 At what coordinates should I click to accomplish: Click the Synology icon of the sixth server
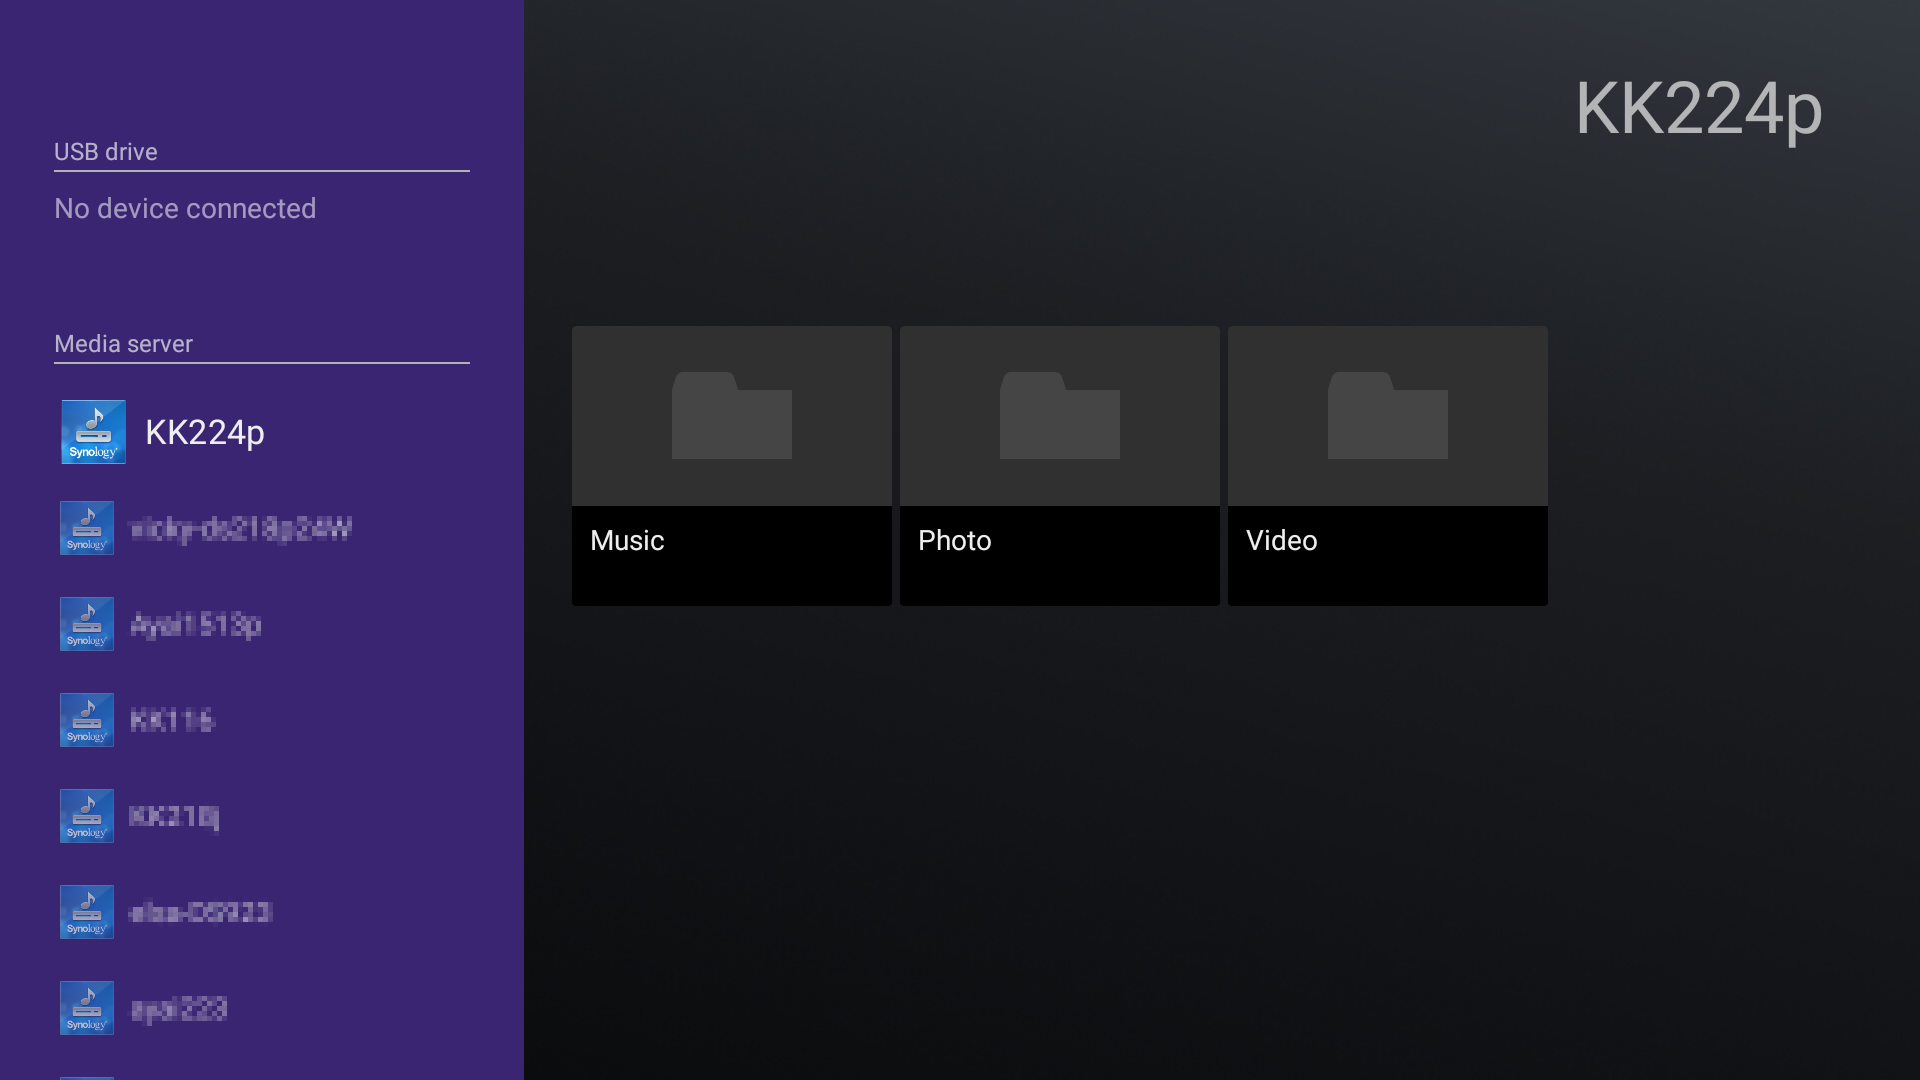pyautogui.click(x=87, y=912)
